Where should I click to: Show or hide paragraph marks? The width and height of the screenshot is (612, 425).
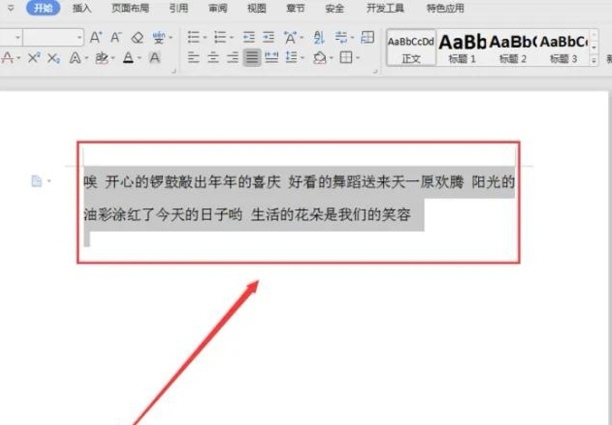coord(341,37)
